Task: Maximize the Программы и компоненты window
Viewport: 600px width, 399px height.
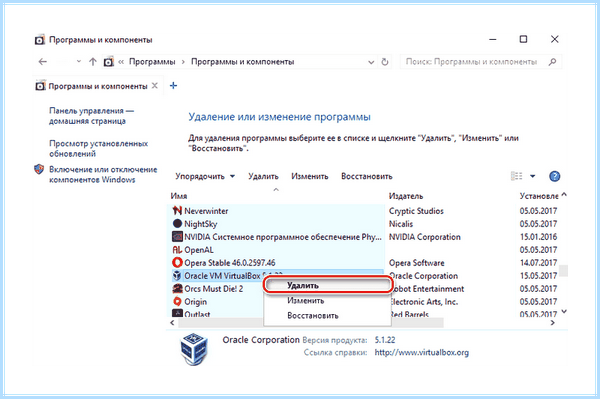Action: 523,39
